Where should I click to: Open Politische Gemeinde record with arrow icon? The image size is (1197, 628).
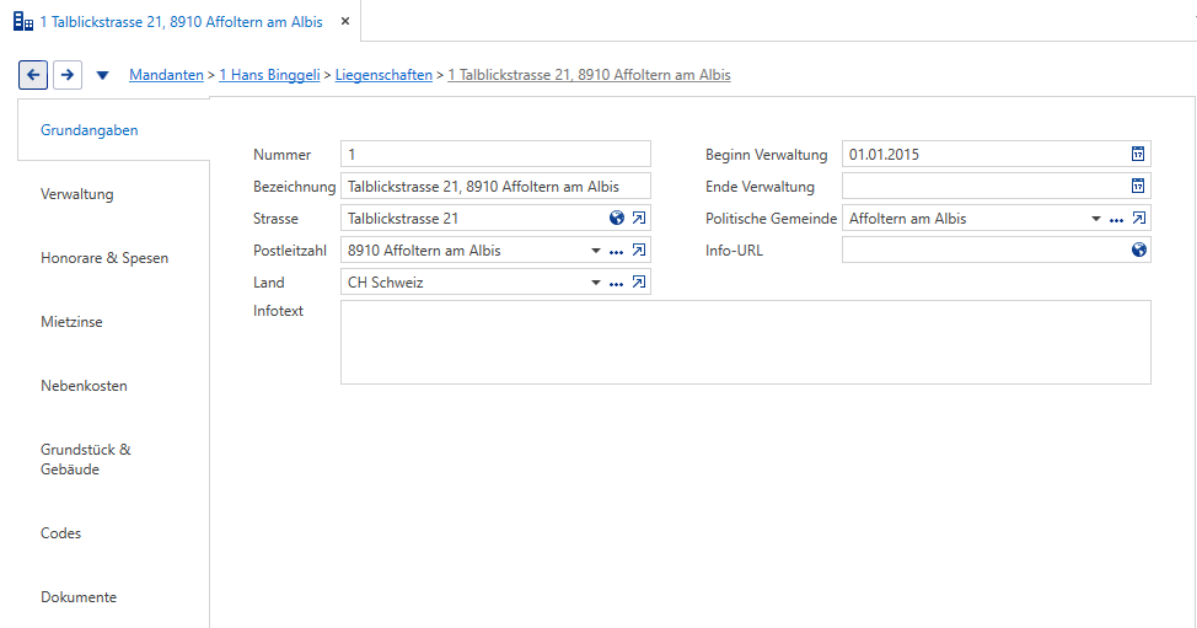(x=1139, y=218)
